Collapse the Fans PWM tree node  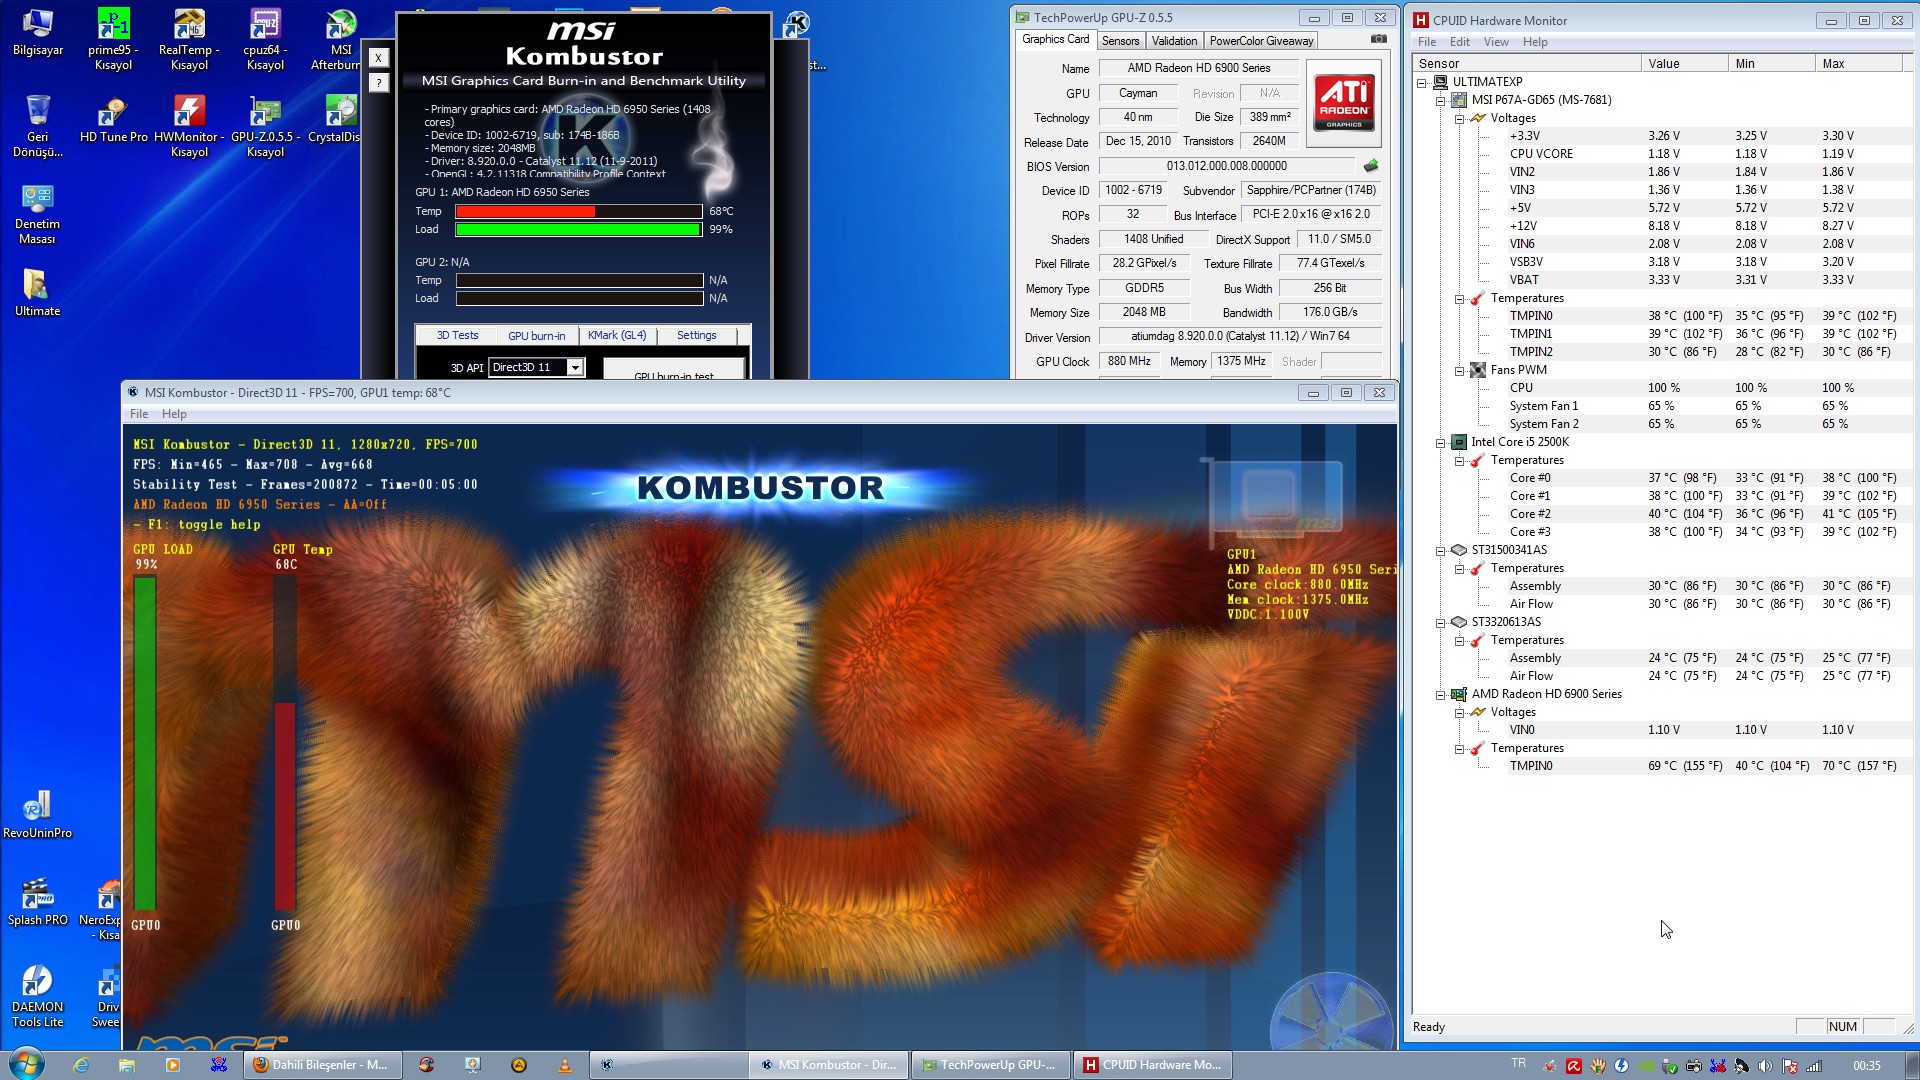point(1460,370)
